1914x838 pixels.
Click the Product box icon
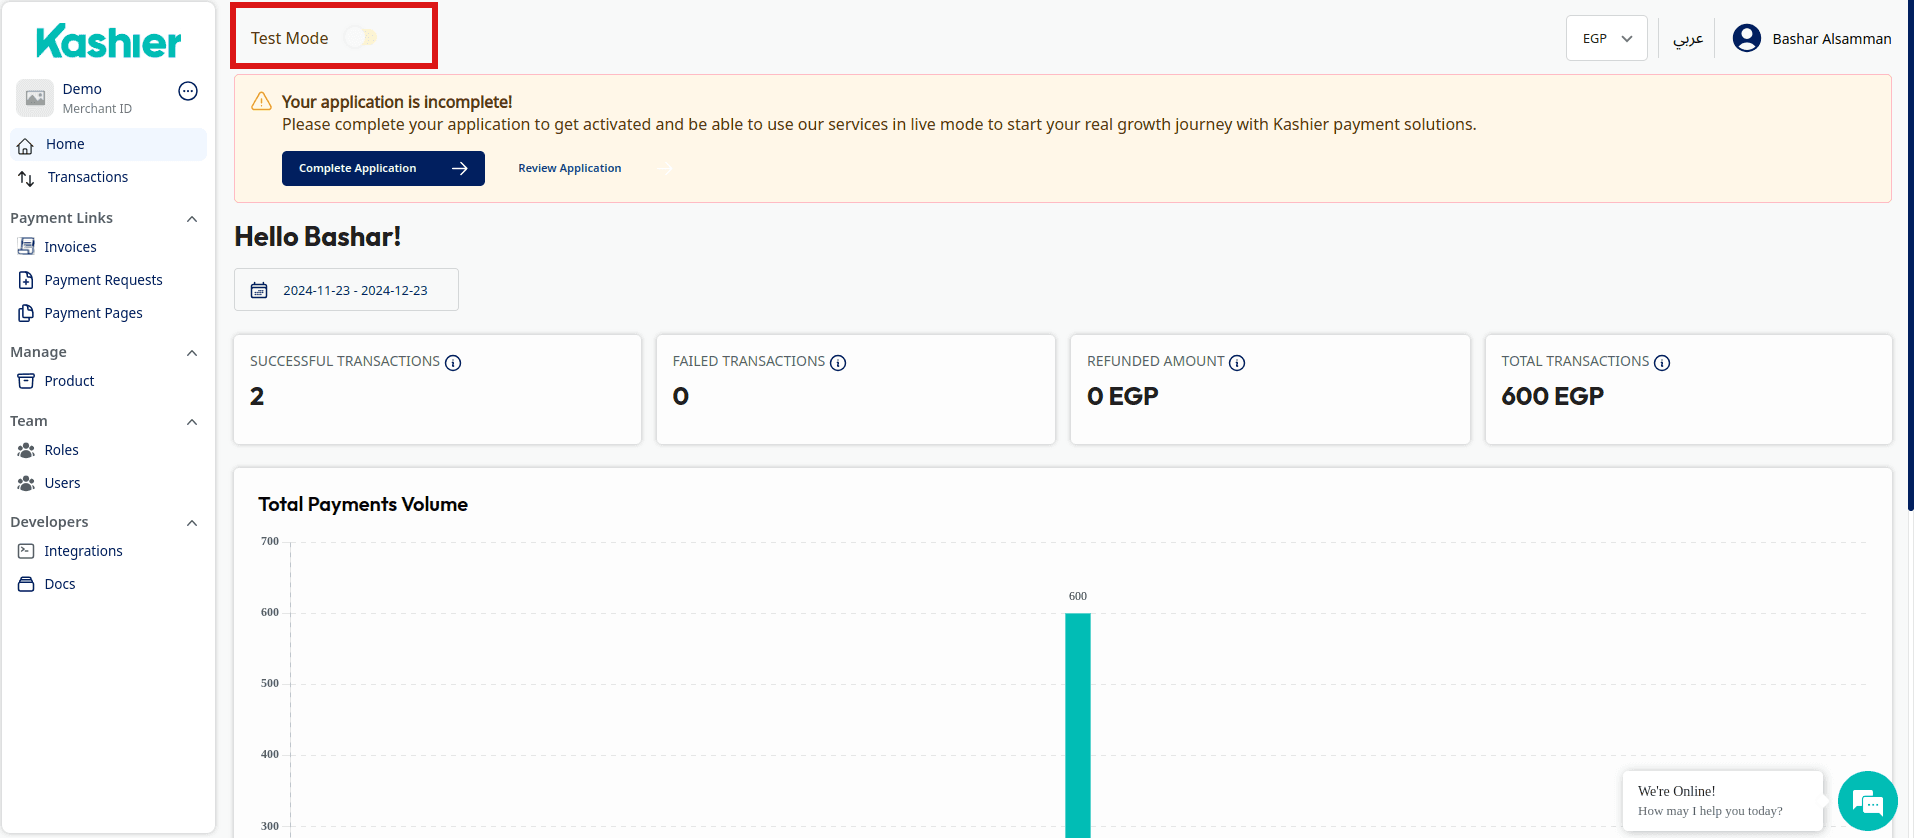(x=26, y=381)
